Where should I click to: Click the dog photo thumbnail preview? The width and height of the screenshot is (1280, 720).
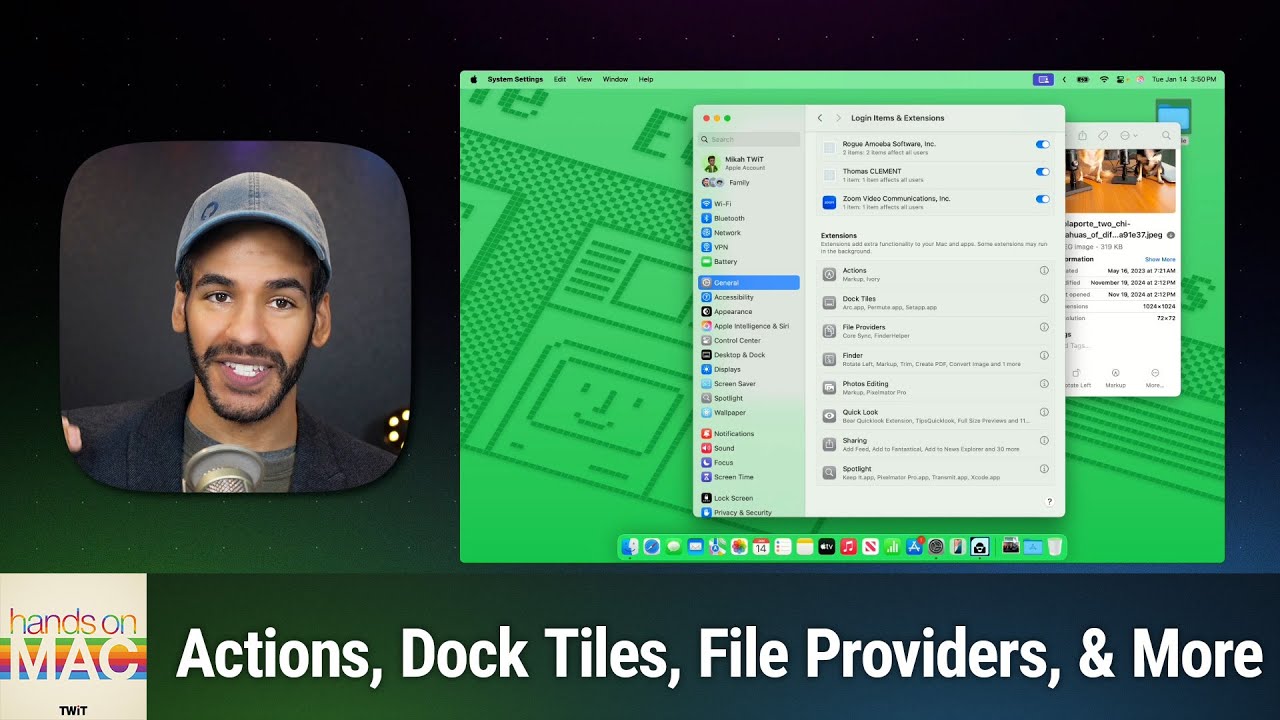pos(1121,180)
